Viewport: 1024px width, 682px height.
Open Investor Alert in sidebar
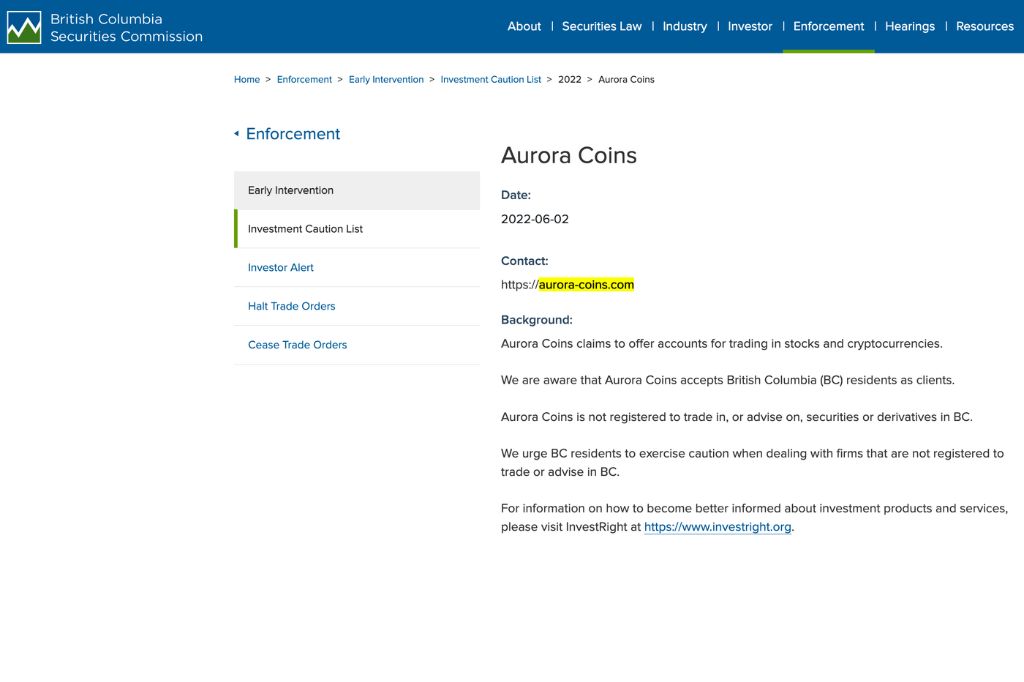point(357,267)
